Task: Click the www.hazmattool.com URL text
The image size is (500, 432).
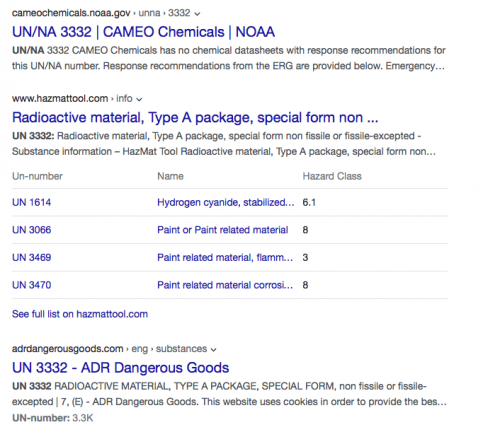Action: (x=60, y=99)
